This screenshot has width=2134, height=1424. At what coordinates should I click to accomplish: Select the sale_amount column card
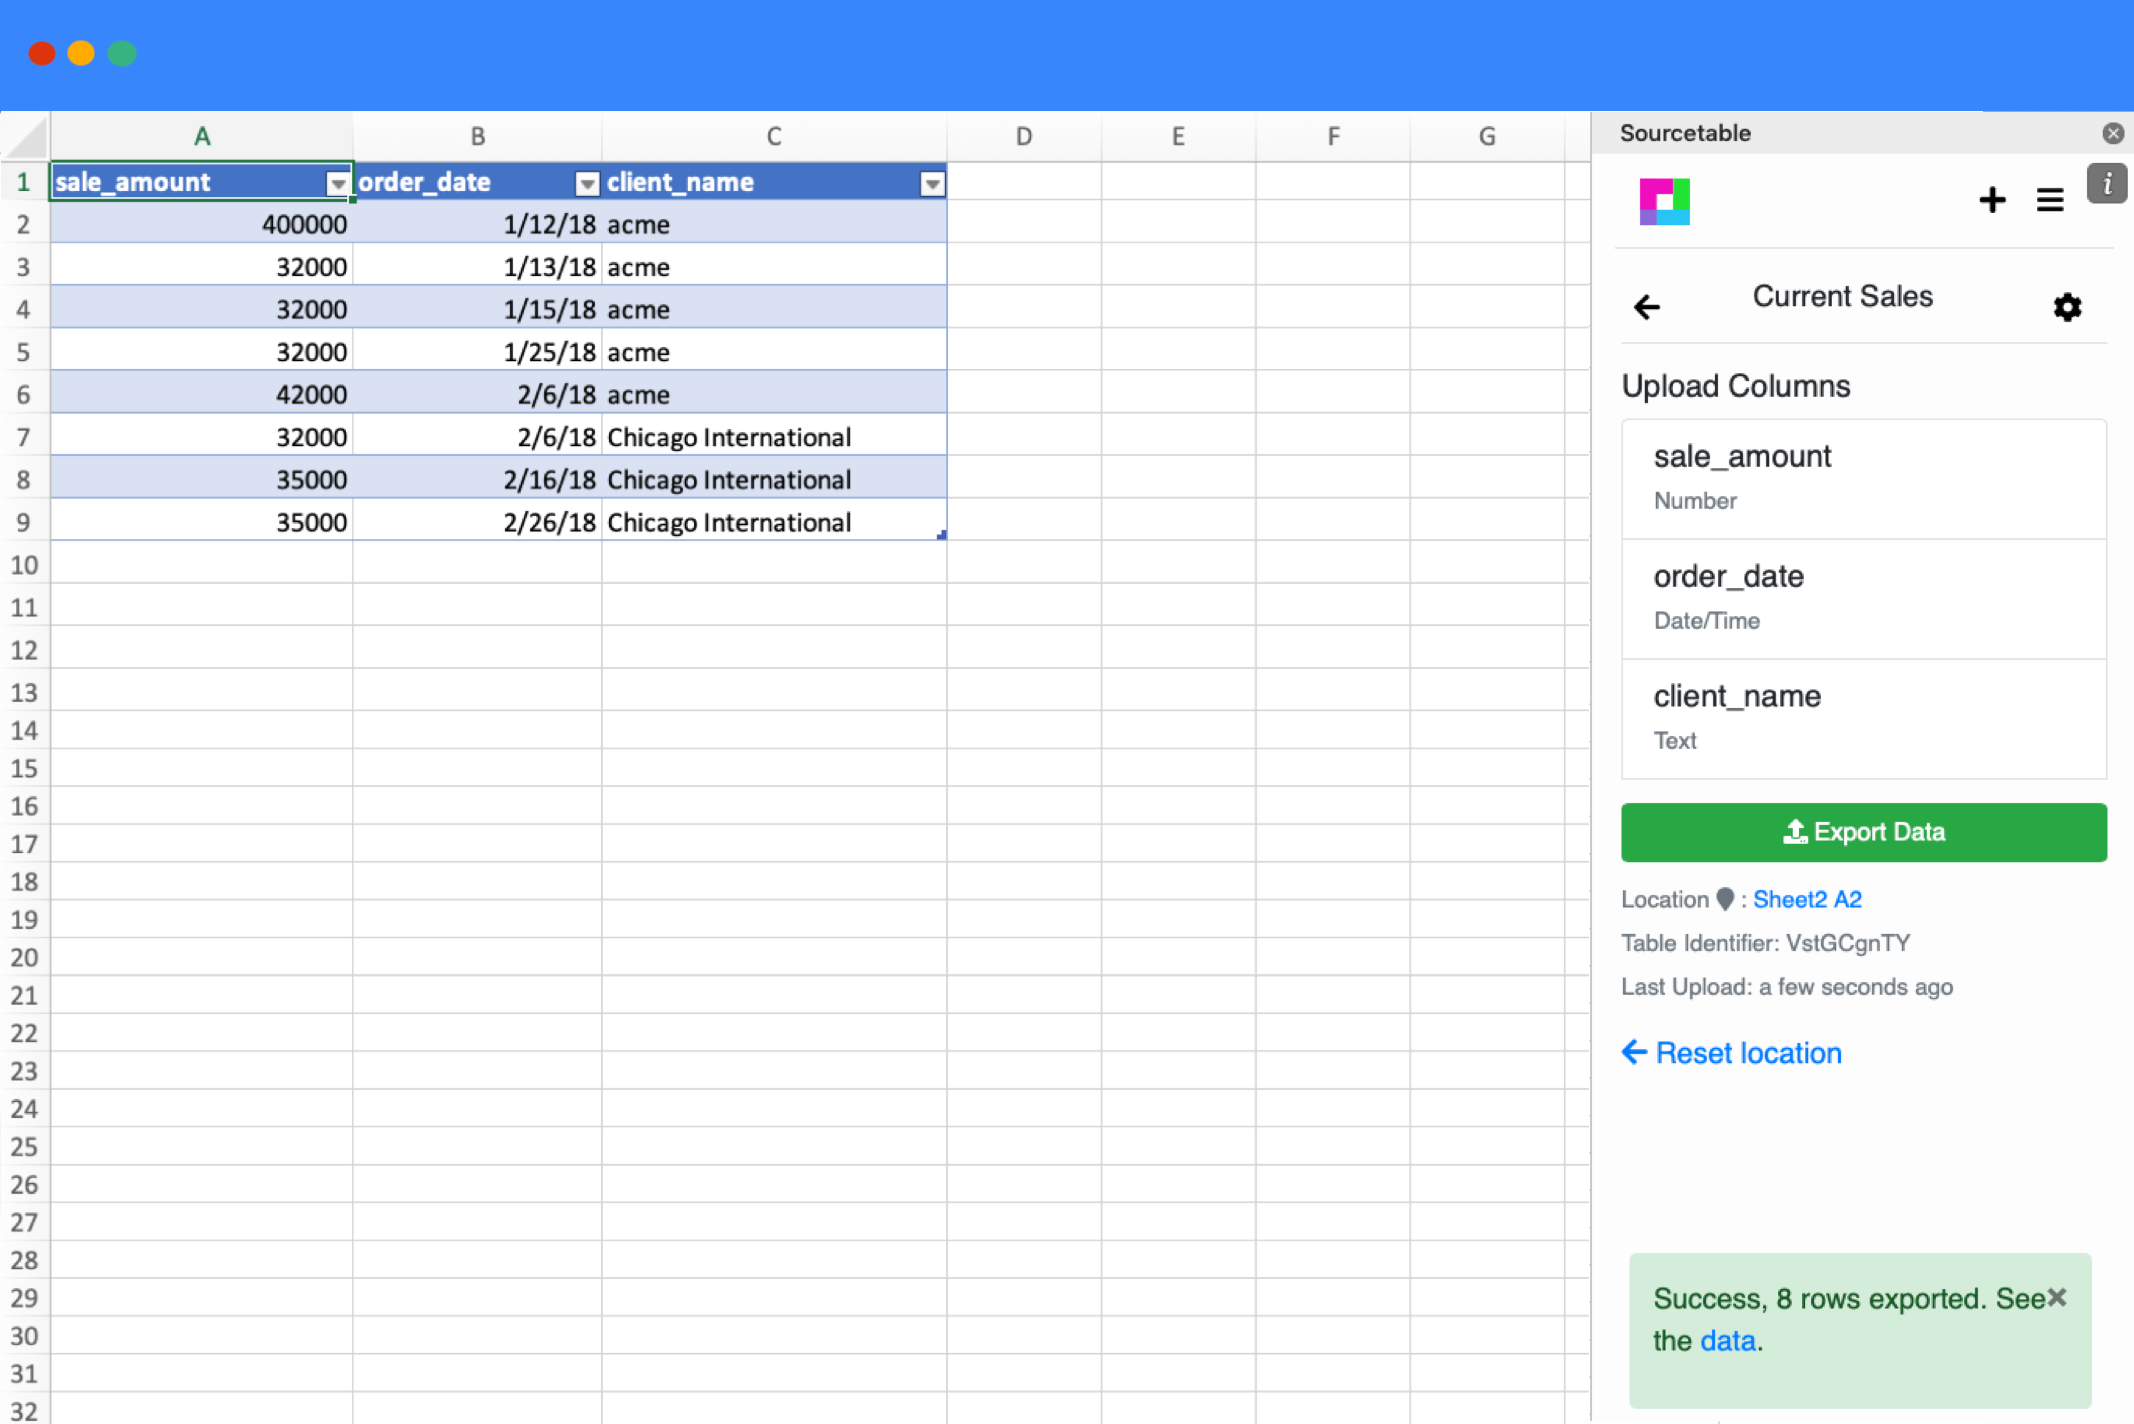coord(1862,478)
